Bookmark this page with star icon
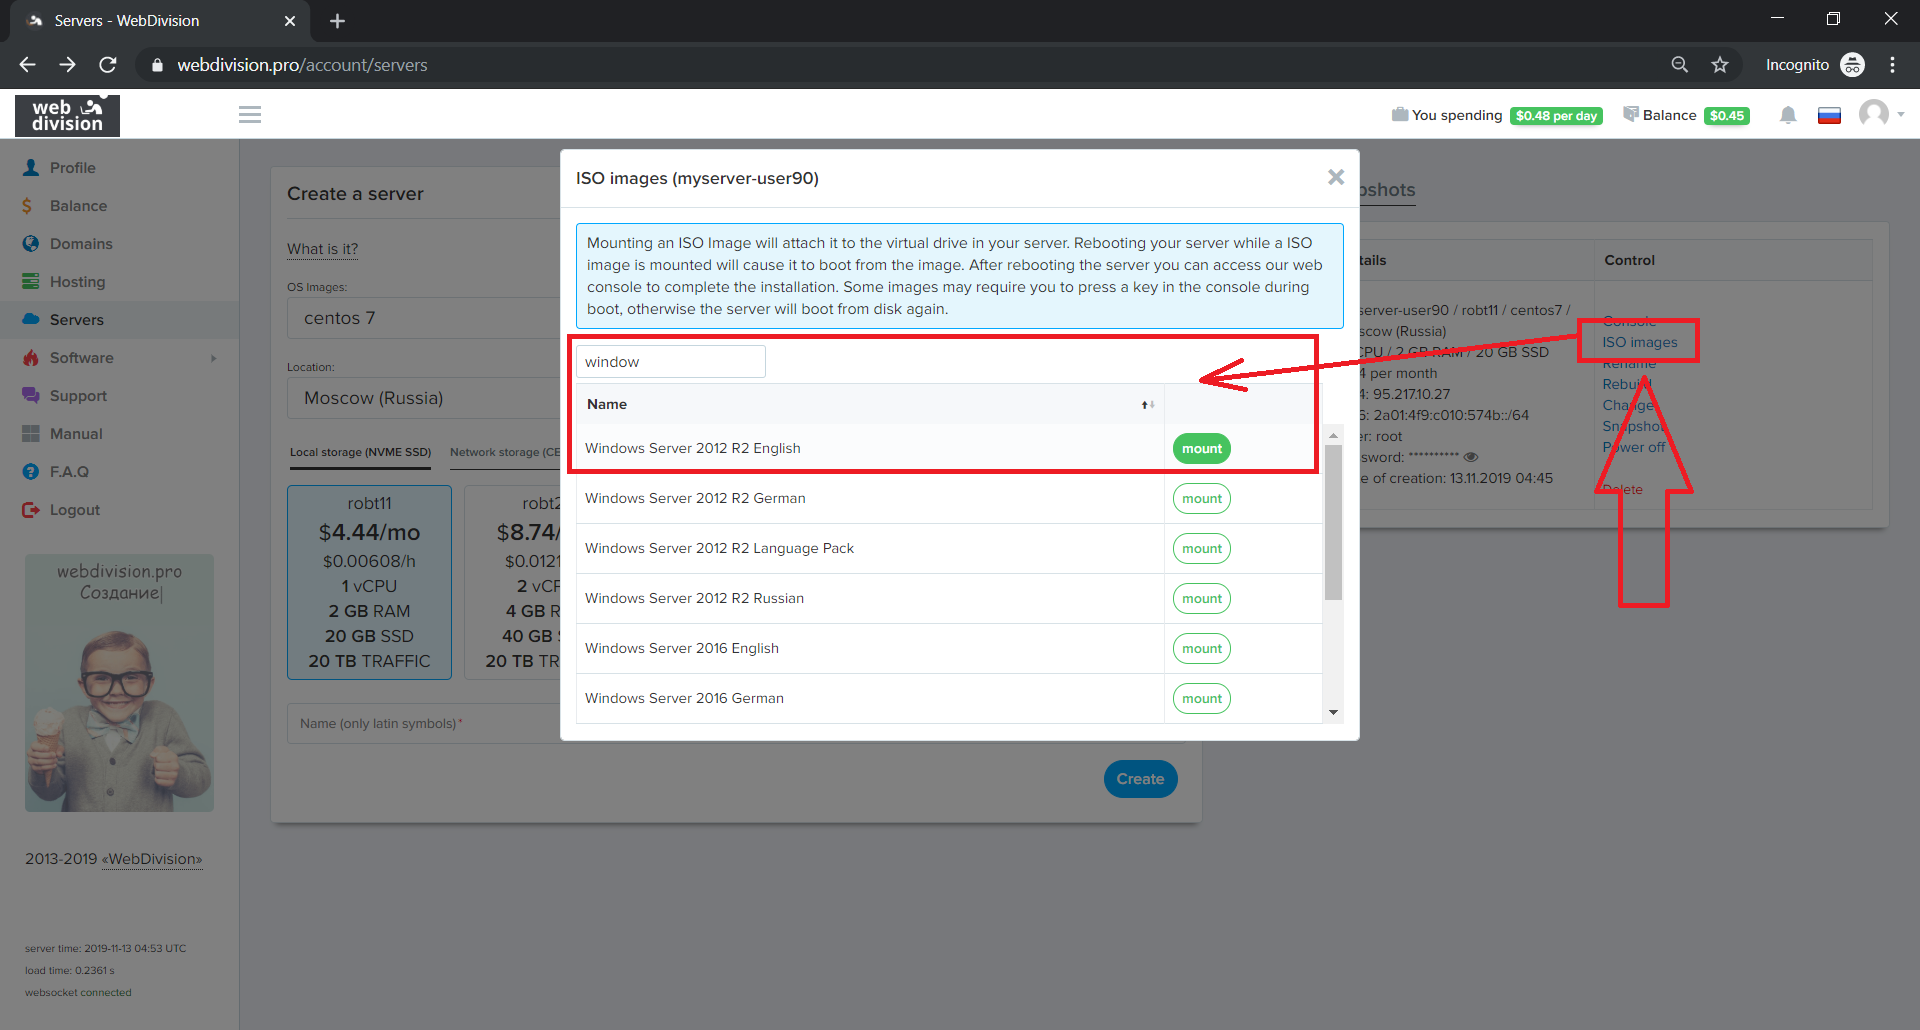Image resolution: width=1920 pixels, height=1030 pixels. point(1720,65)
